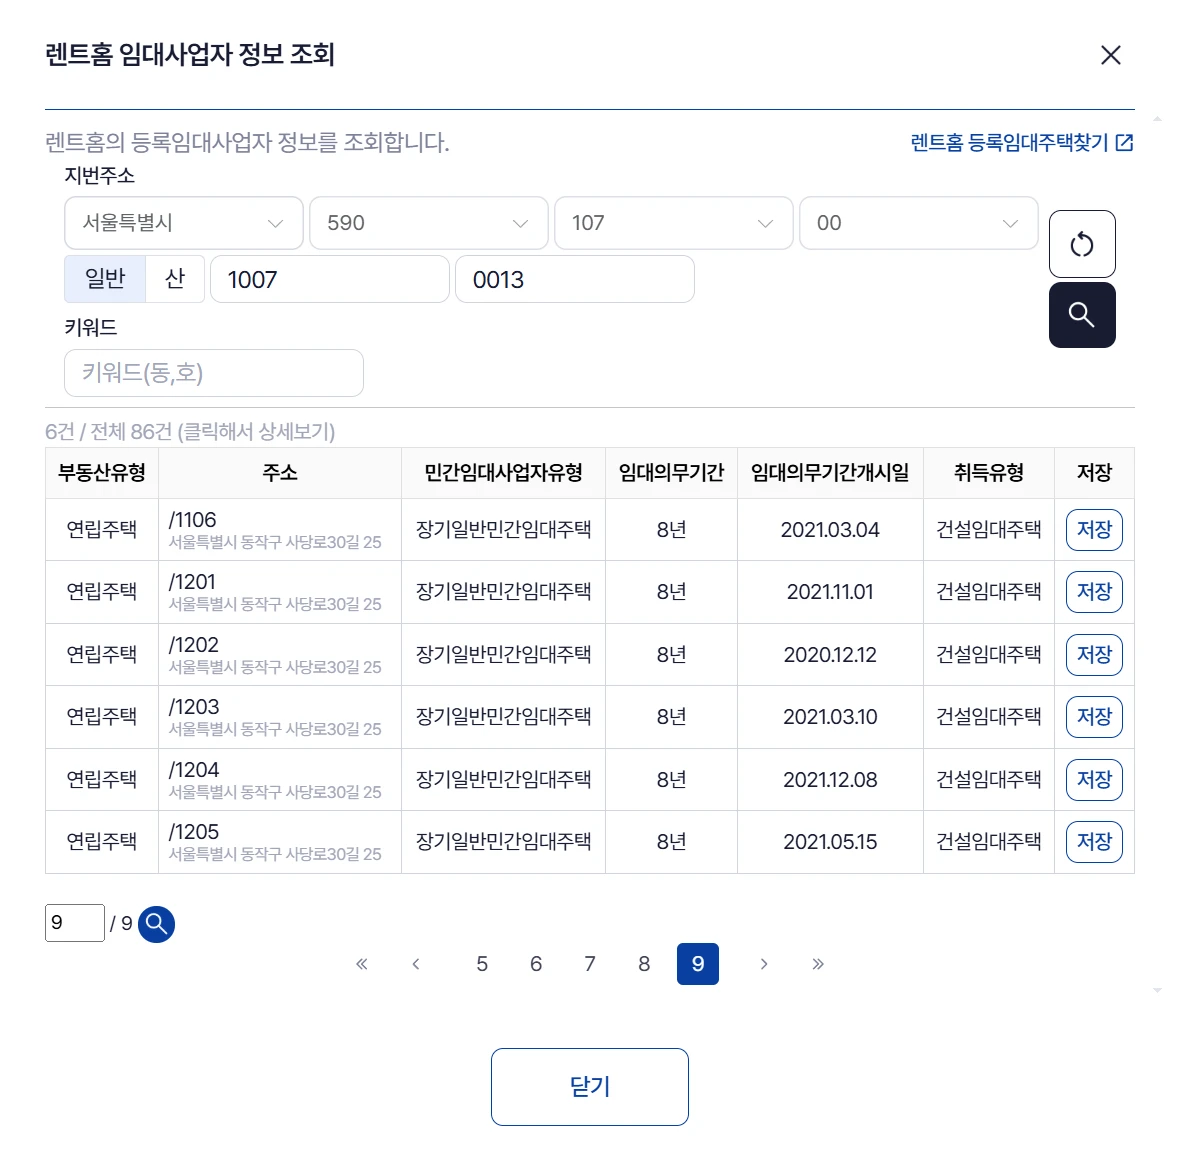Click the external link icon next to 등록임대주택찾기
The image size is (1177, 1154).
(x=1124, y=143)
